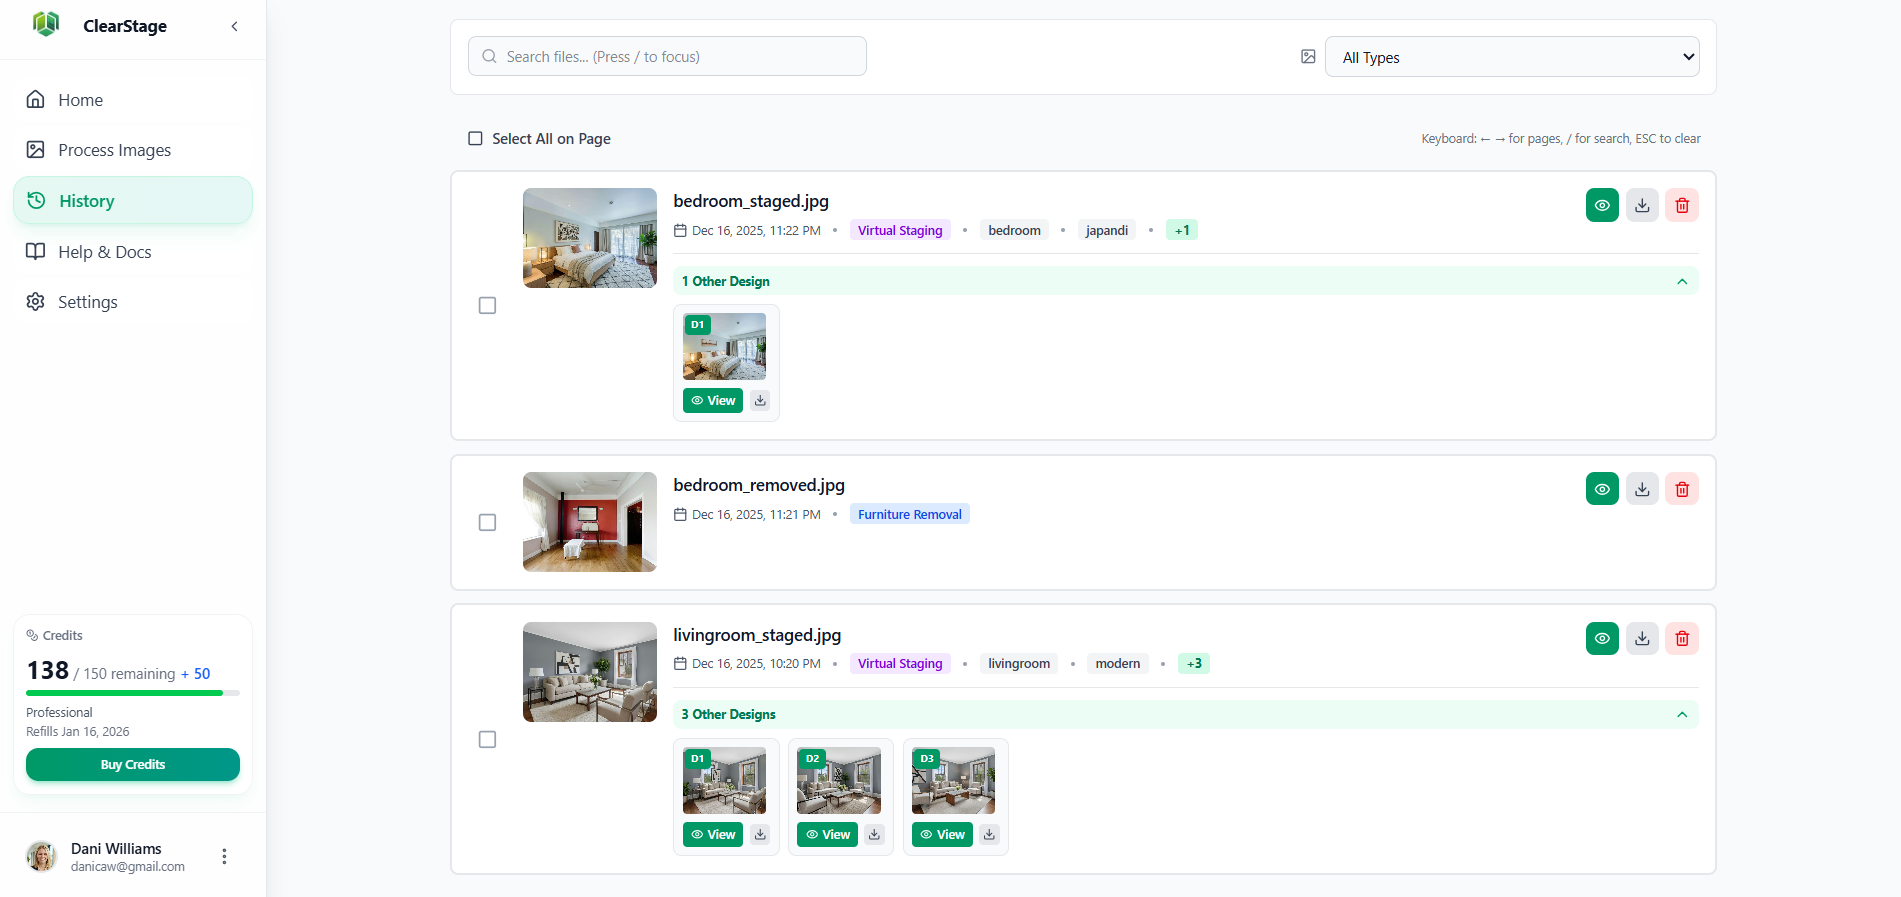
Task: Click the Furniture Removal tag
Action: [x=910, y=514]
